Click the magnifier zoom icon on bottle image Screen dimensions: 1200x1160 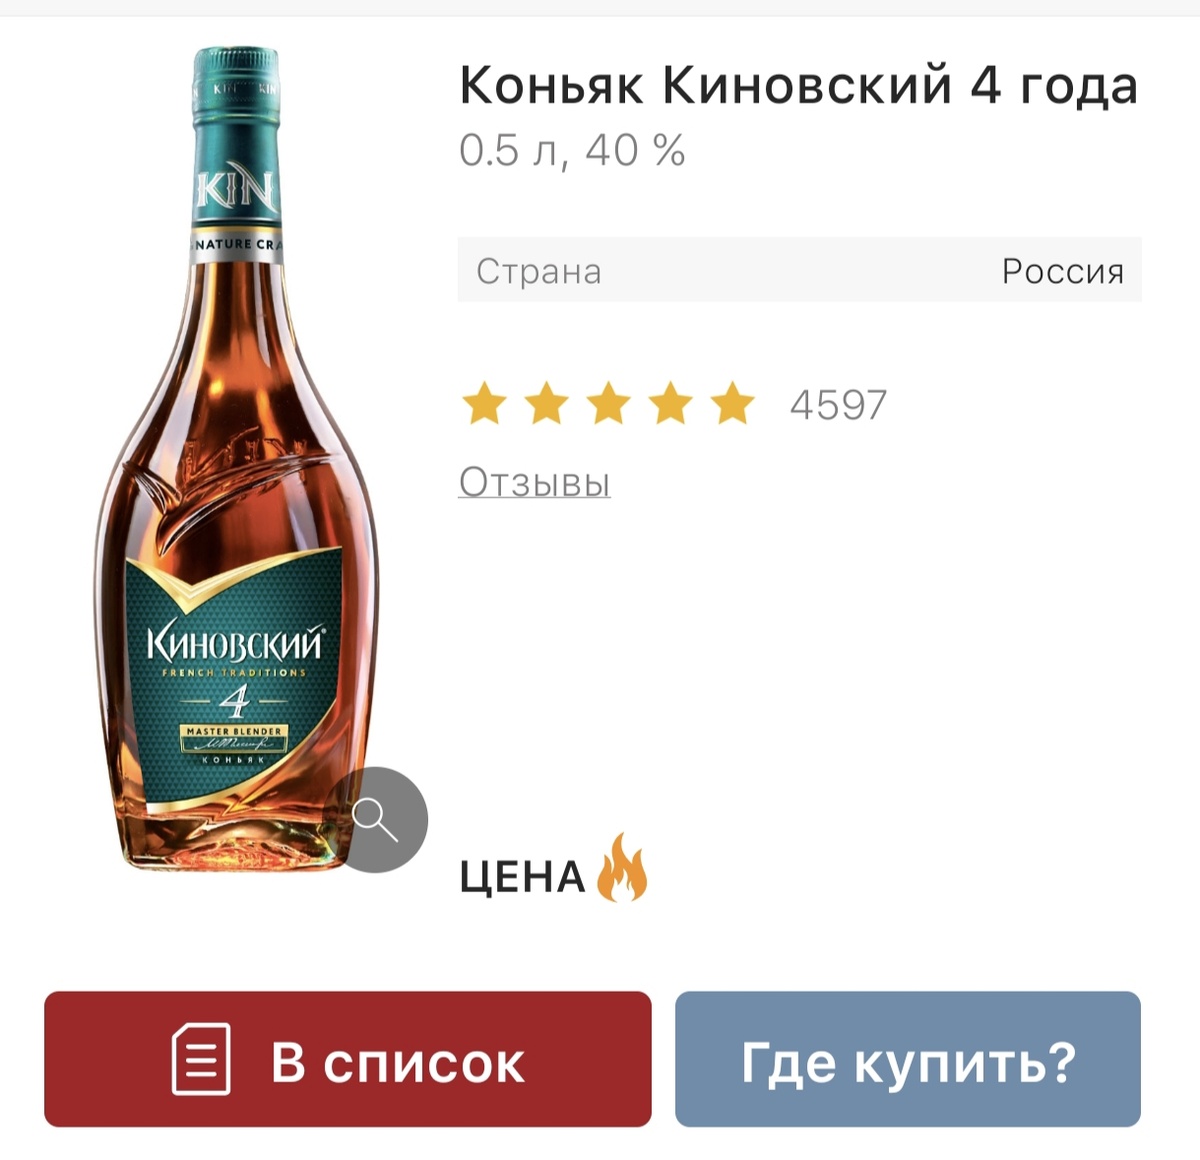click(x=376, y=820)
